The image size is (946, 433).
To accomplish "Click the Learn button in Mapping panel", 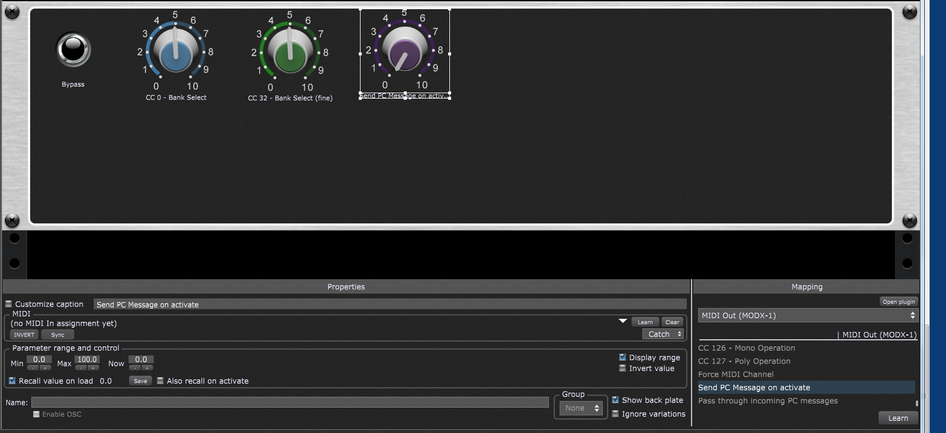I will tap(897, 418).
